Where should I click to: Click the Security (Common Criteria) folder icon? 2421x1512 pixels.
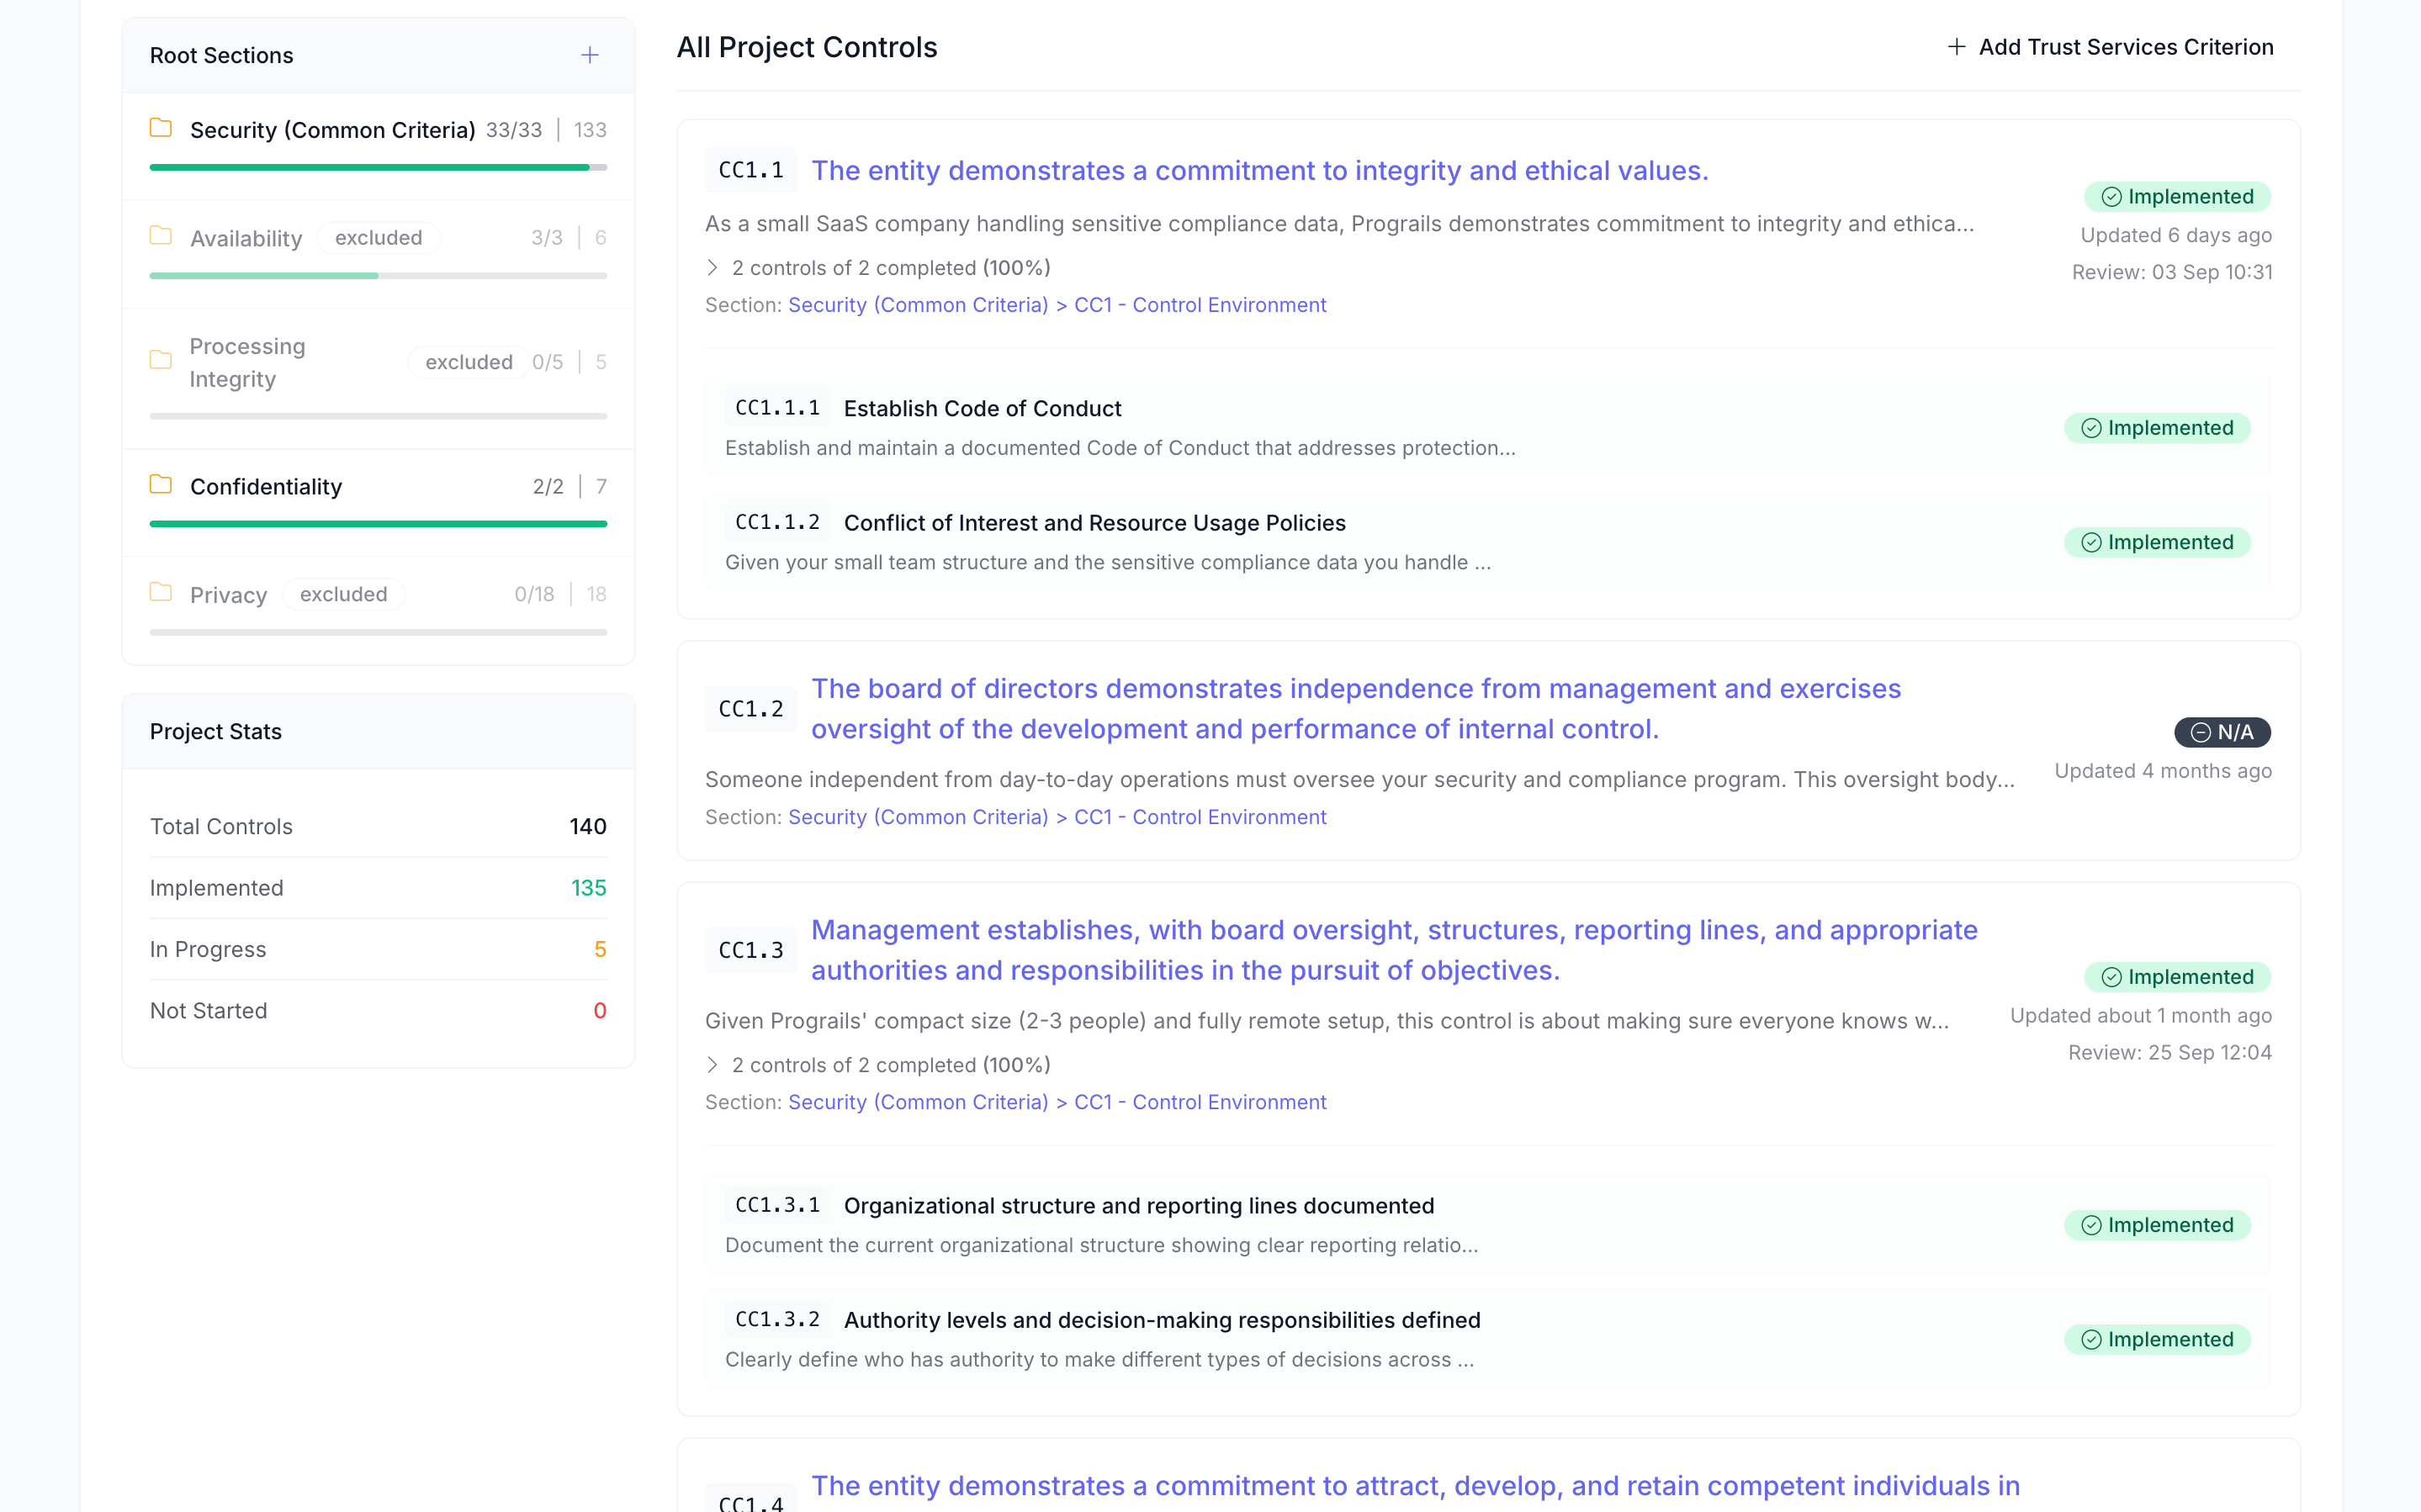161,128
